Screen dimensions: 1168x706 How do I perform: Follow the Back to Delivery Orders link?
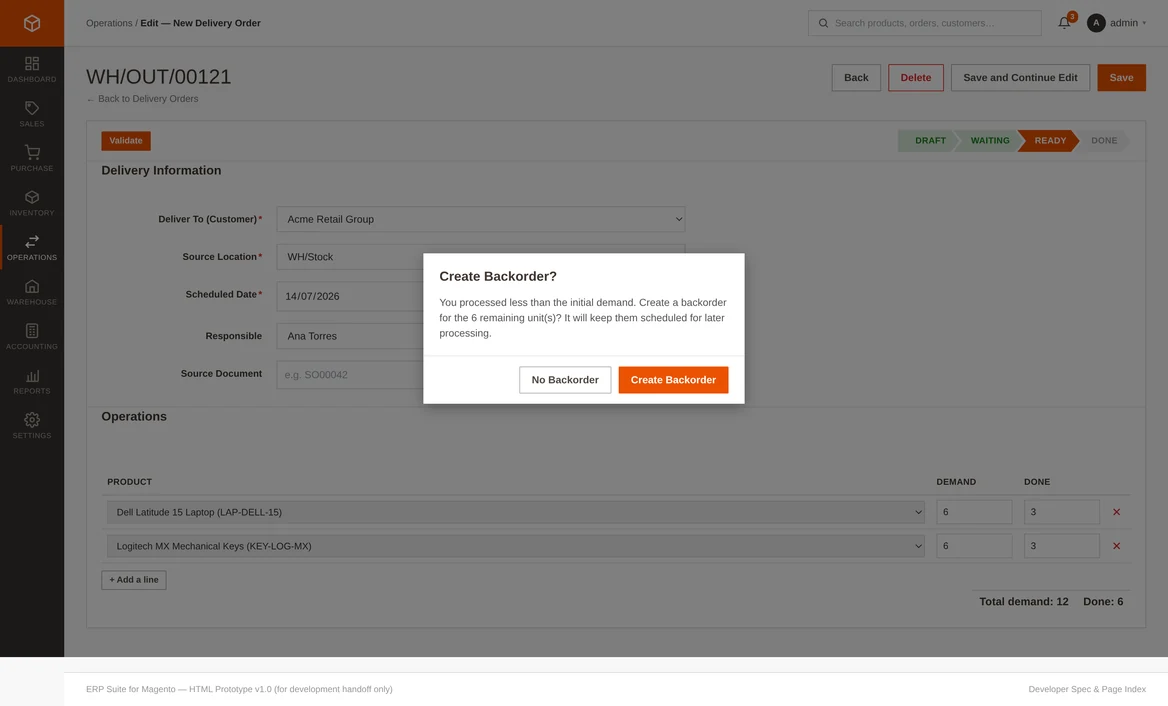click(x=142, y=99)
